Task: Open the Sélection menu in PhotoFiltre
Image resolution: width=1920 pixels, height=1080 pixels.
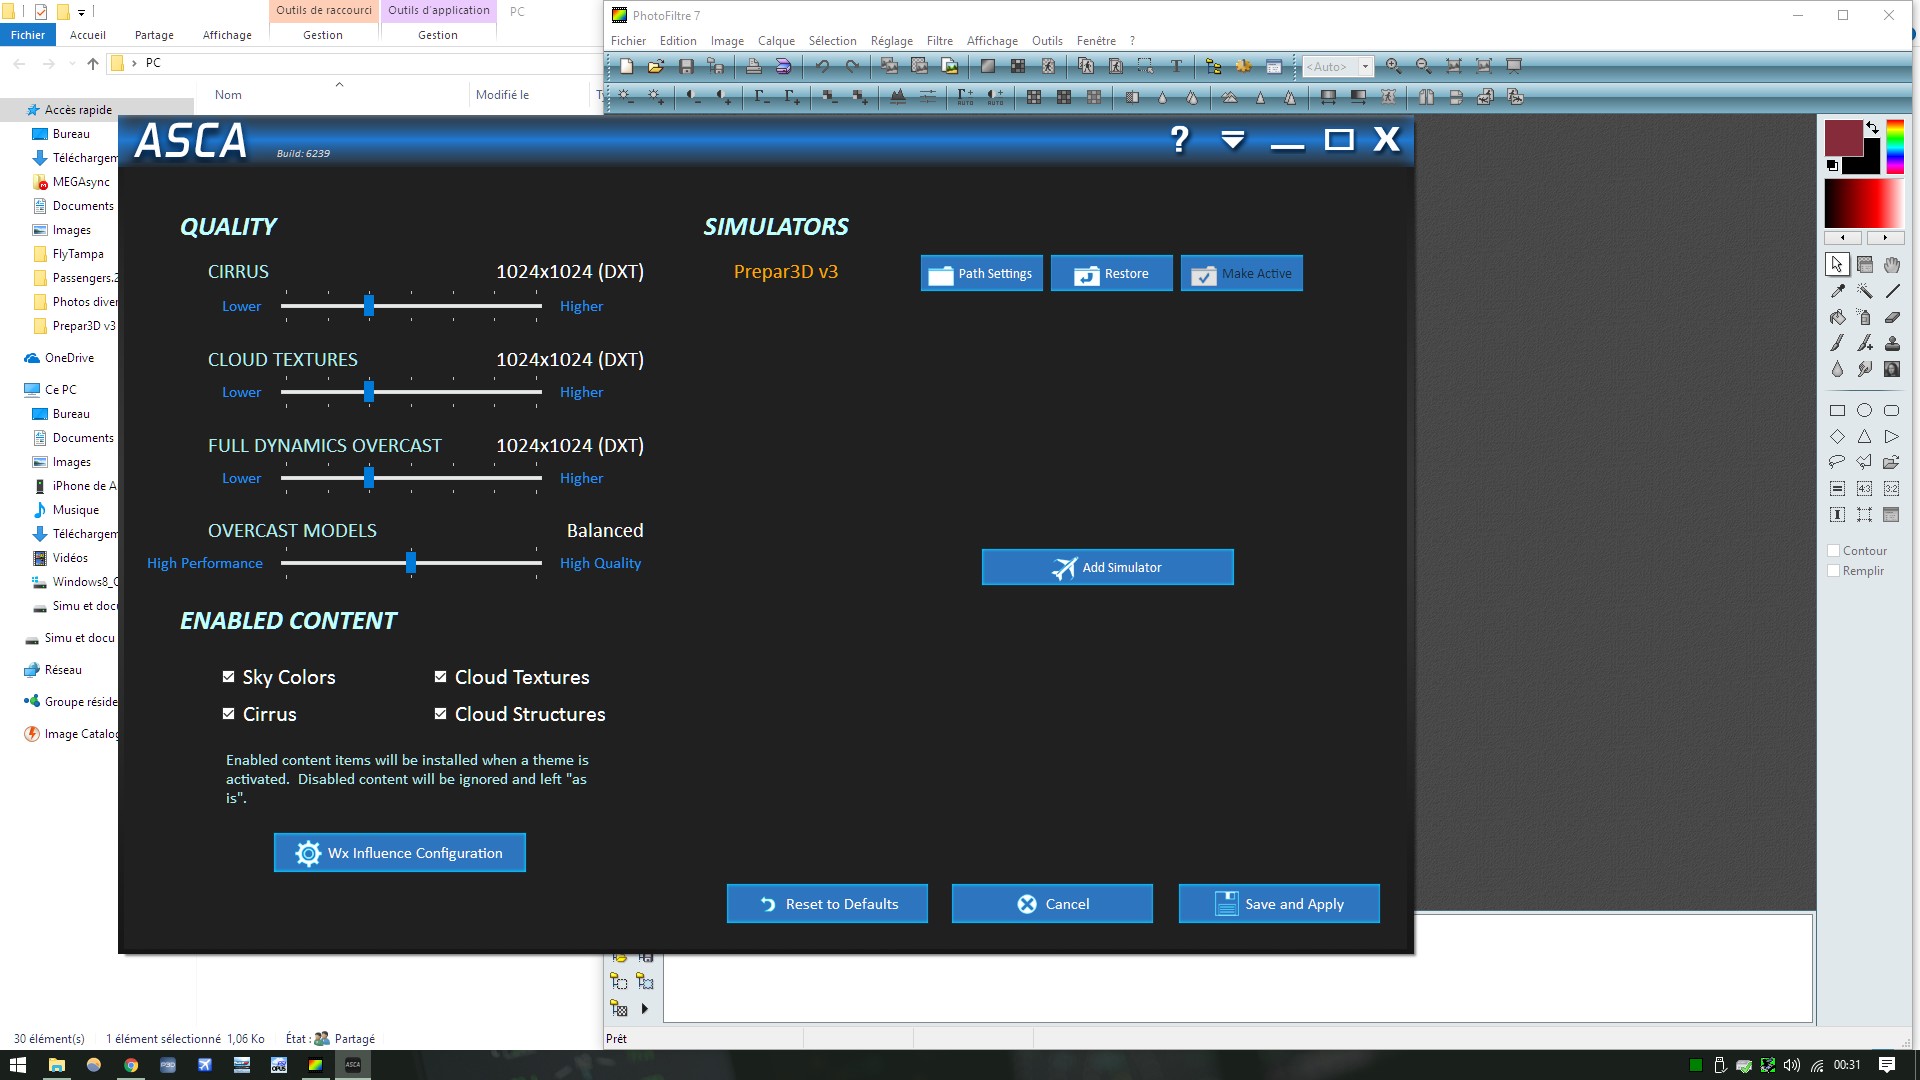Action: [x=832, y=41]
